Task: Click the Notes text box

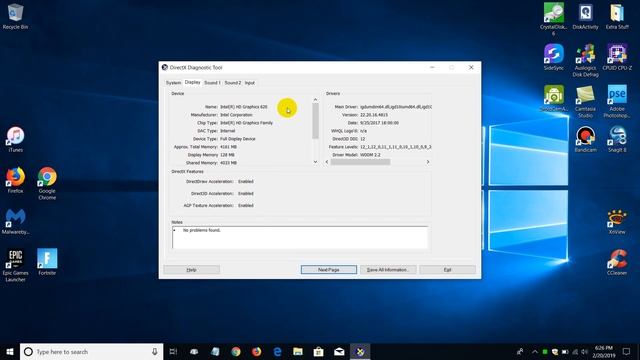Action: tap(300, 237)
